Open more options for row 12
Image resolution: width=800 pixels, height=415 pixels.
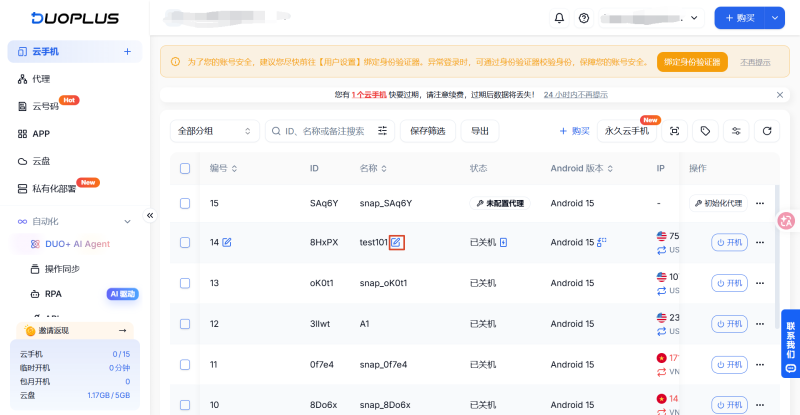(x=760, y=324)
